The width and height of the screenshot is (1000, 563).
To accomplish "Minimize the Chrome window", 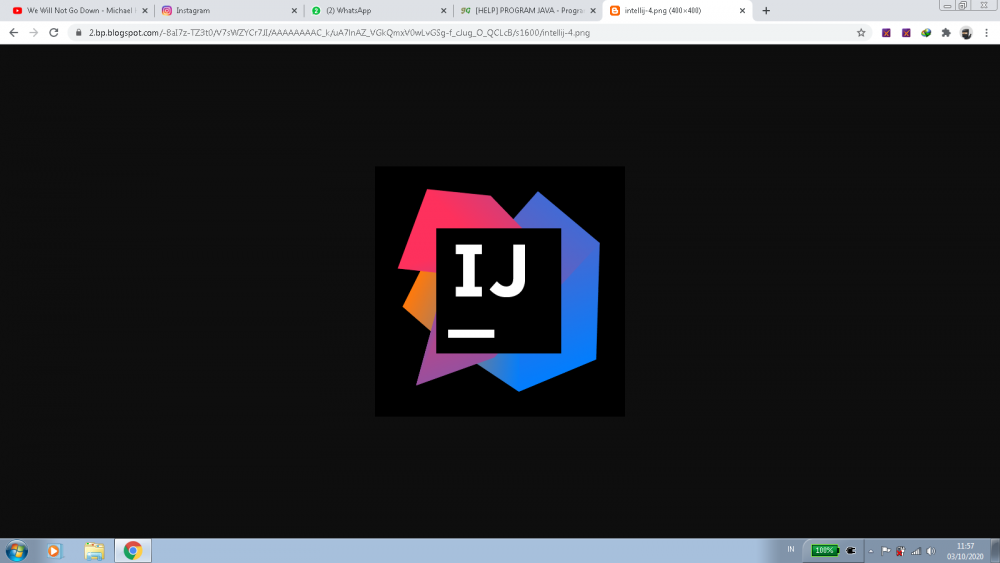I will tap(947, 5).
